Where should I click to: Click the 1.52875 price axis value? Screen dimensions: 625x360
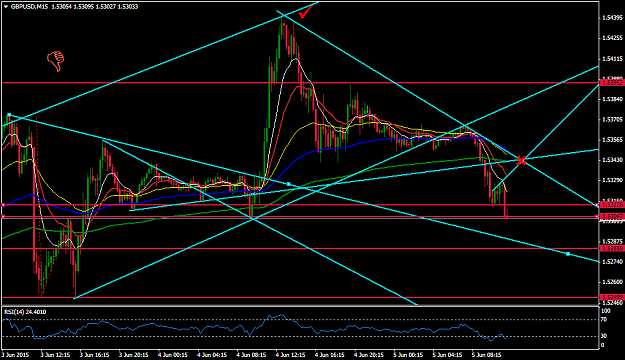pyautogui.click(x=612, y=241)
